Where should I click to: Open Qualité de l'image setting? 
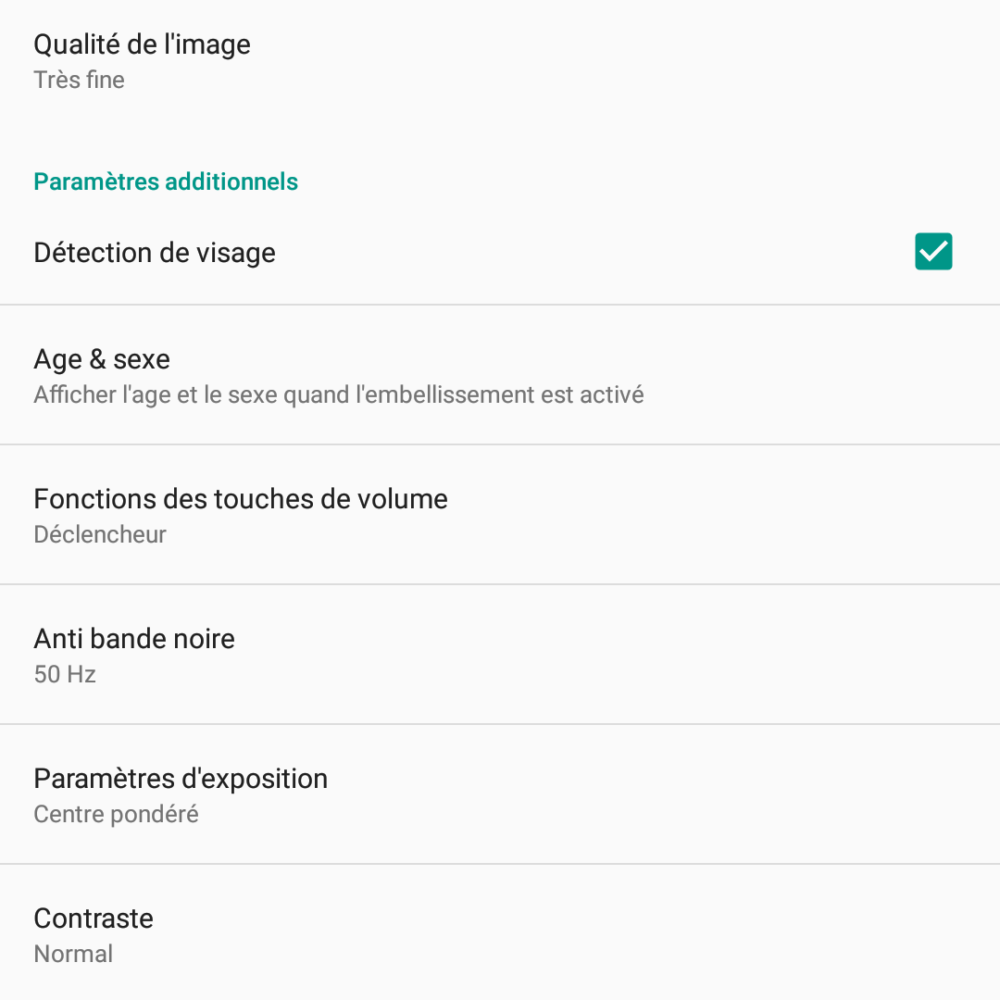[x=500, y=62]
